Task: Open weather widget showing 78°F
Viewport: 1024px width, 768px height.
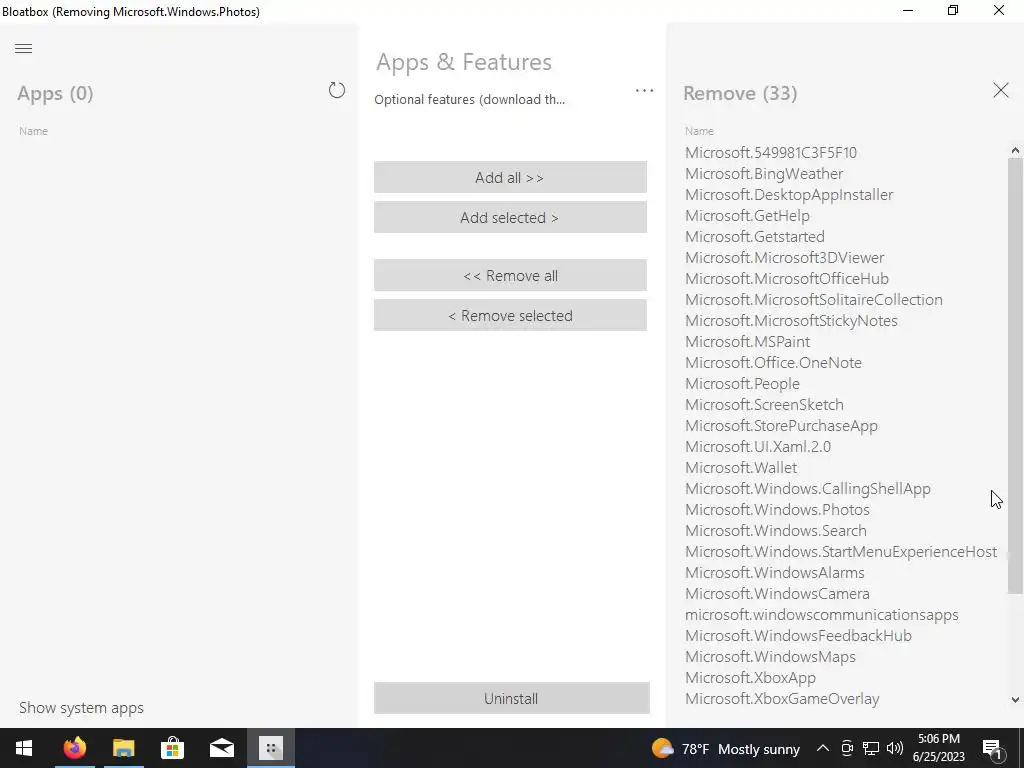Action: [x=726, y=749]
